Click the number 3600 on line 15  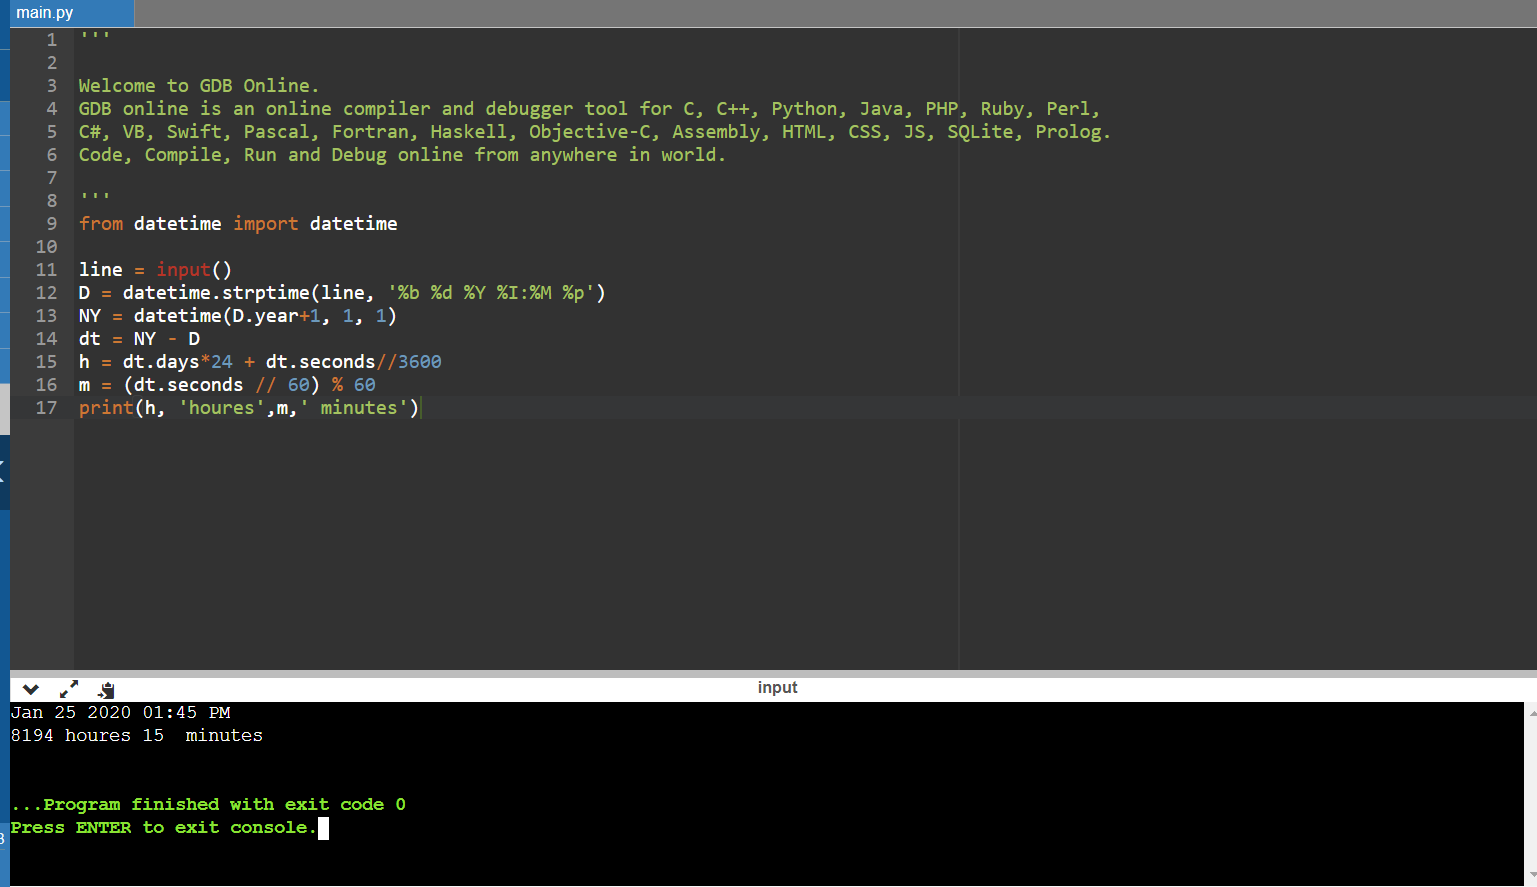(x=419, y=362)
